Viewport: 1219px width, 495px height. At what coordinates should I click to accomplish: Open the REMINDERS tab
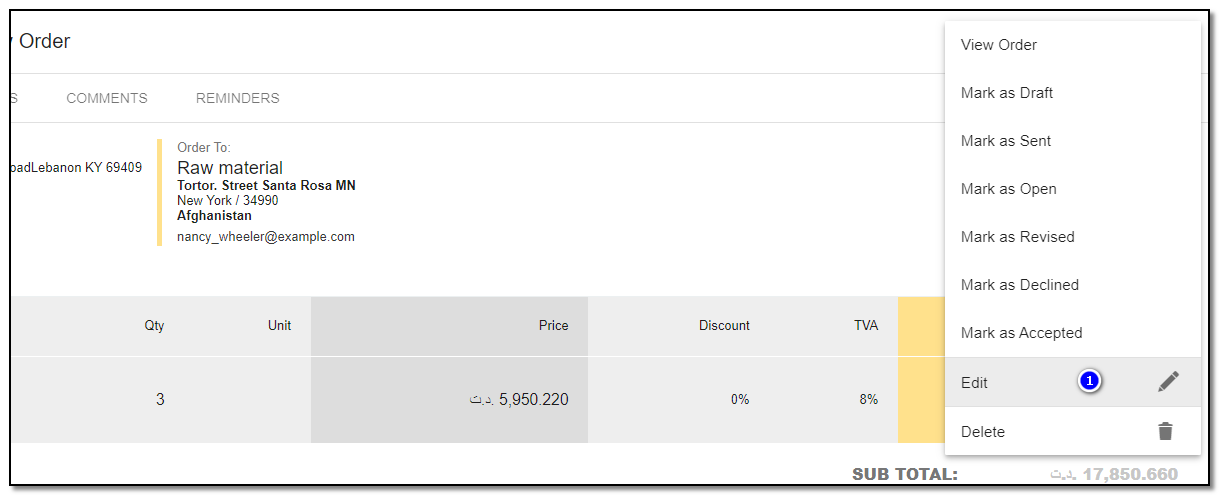click(237, 98)
